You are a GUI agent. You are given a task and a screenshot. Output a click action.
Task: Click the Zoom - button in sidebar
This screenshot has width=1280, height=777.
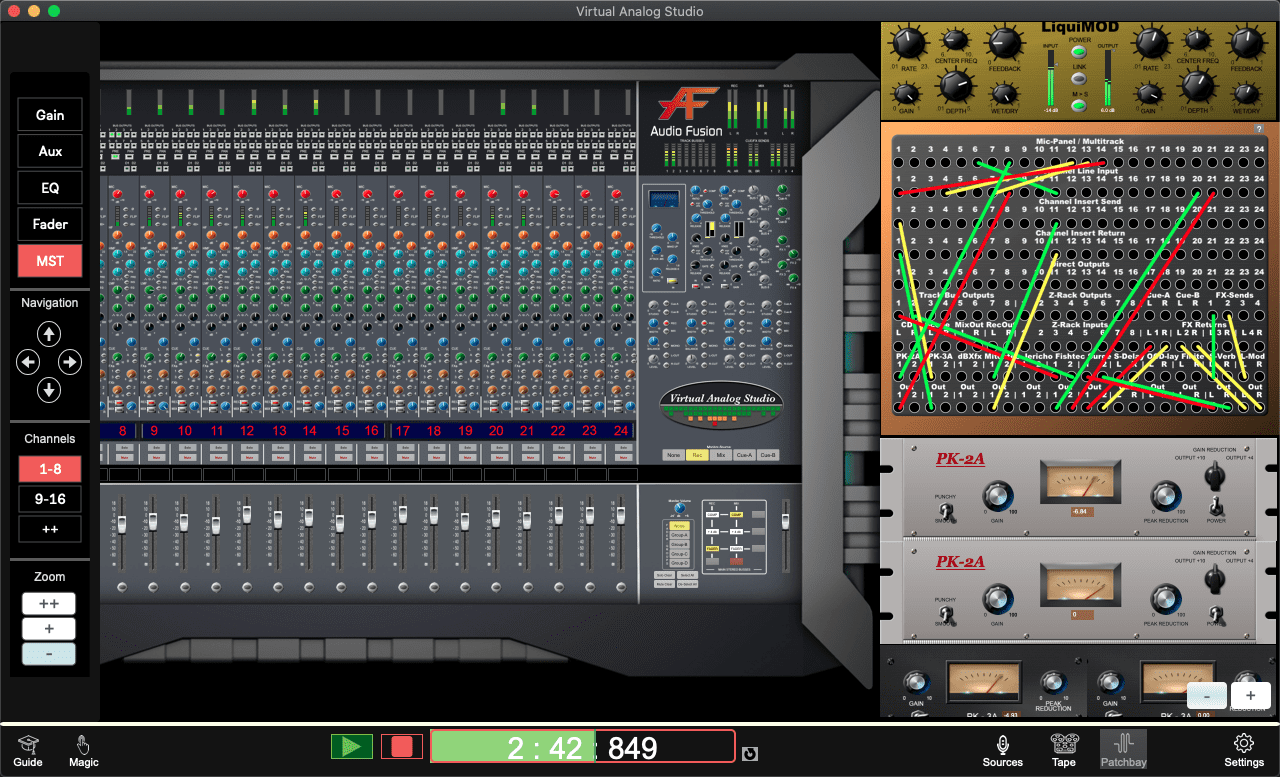click(49, 654)
